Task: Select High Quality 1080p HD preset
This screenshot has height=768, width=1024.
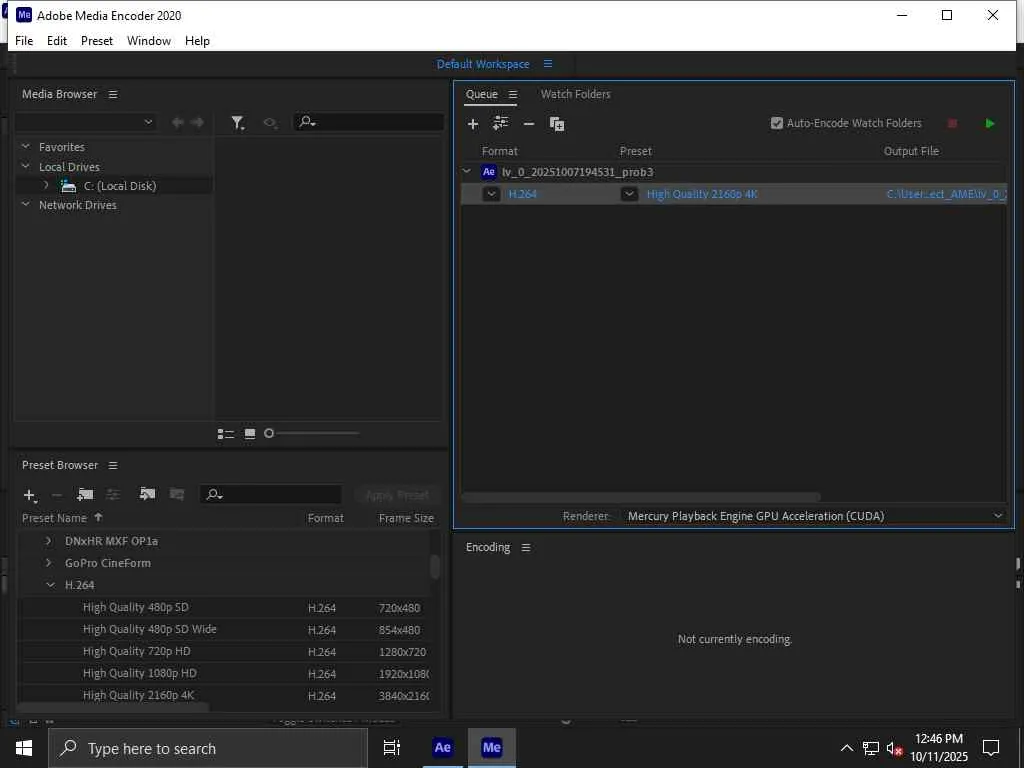Action: pyautogui.click(x=140, y=673)
